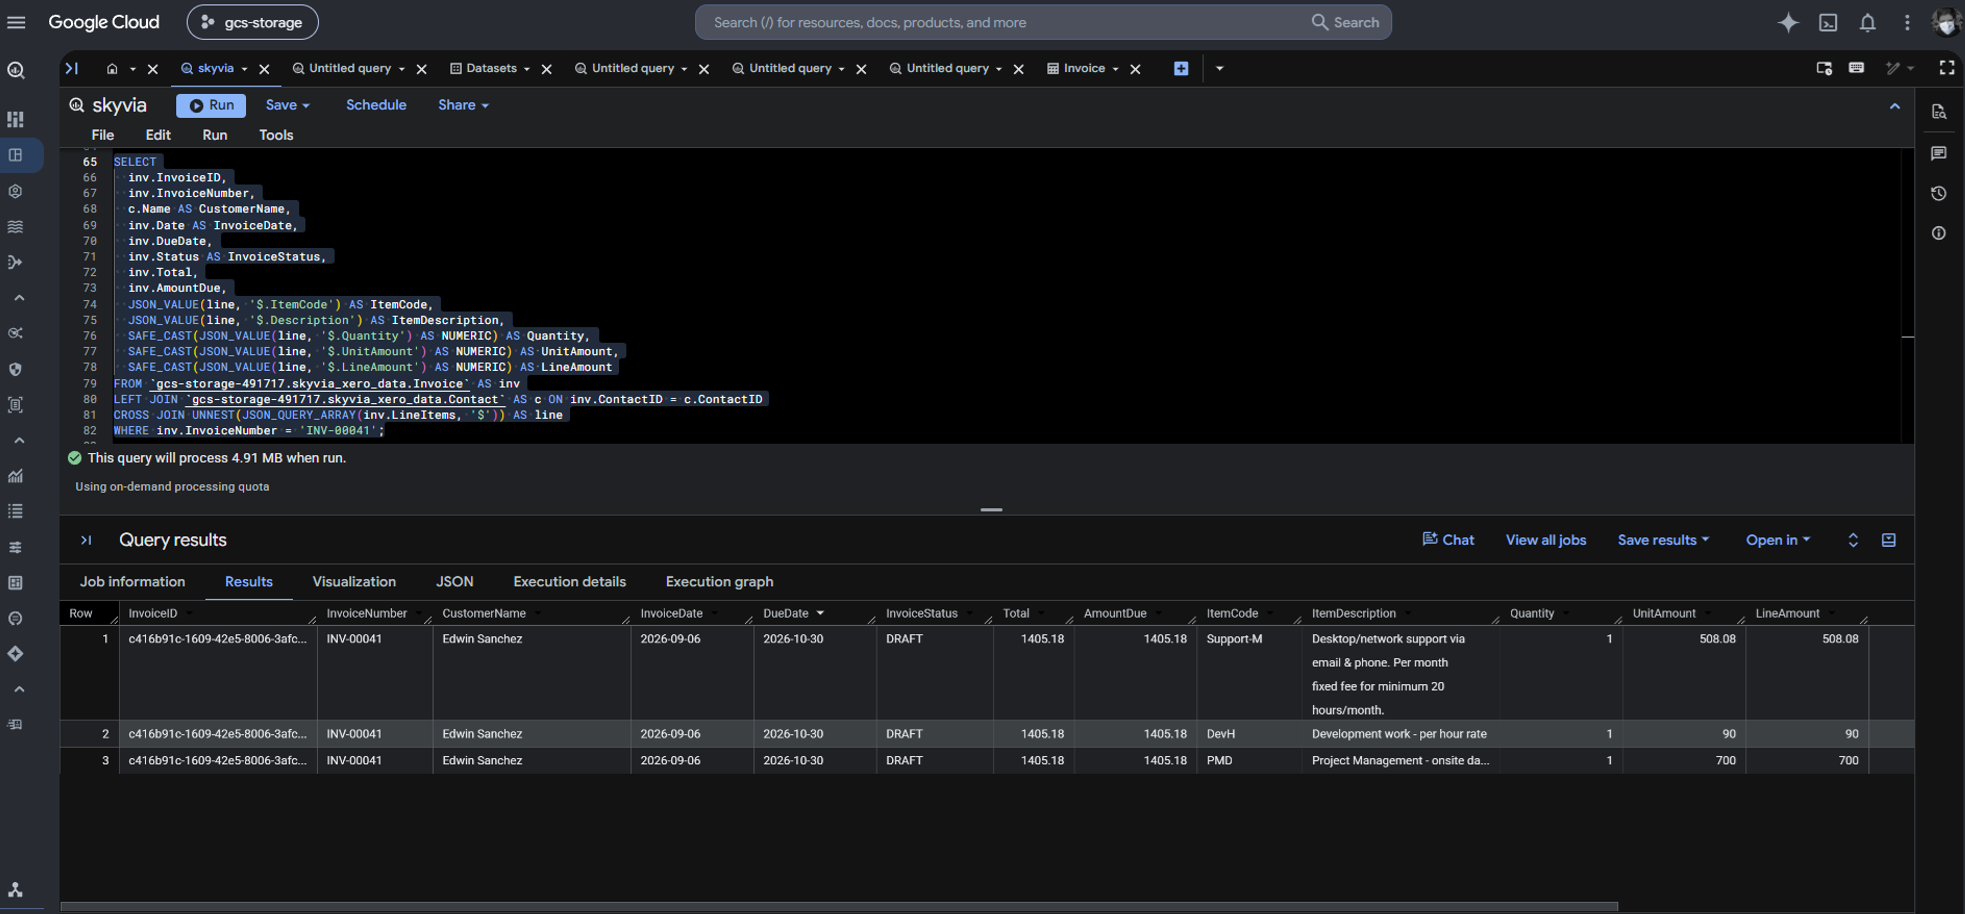Toggle the results pane expand/collapse arrows

pyautogui.click(x=1853, y=540)
